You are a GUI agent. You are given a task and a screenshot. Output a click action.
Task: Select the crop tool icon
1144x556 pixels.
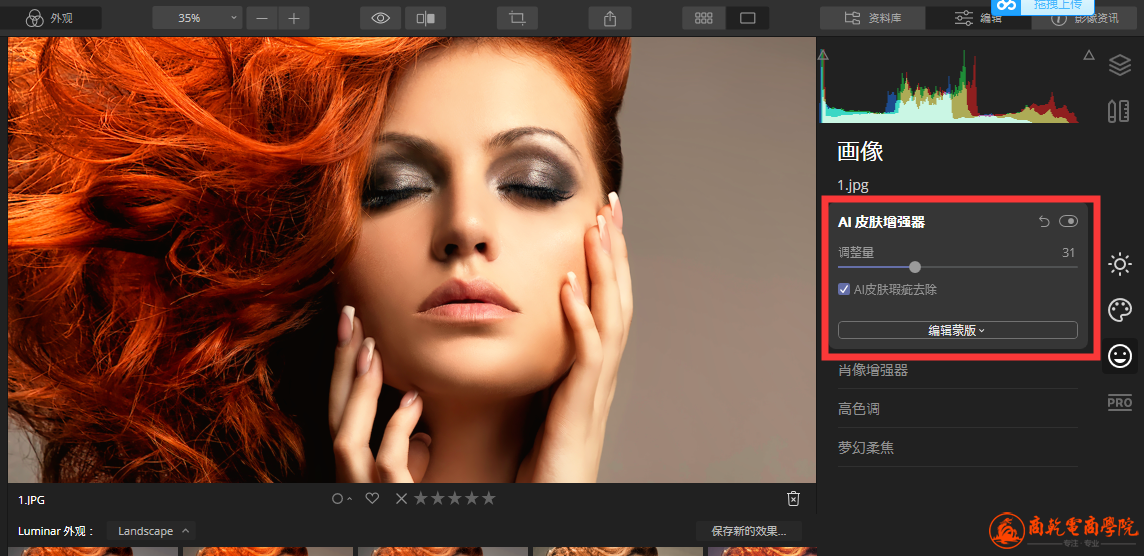click(x=517, y=18)
